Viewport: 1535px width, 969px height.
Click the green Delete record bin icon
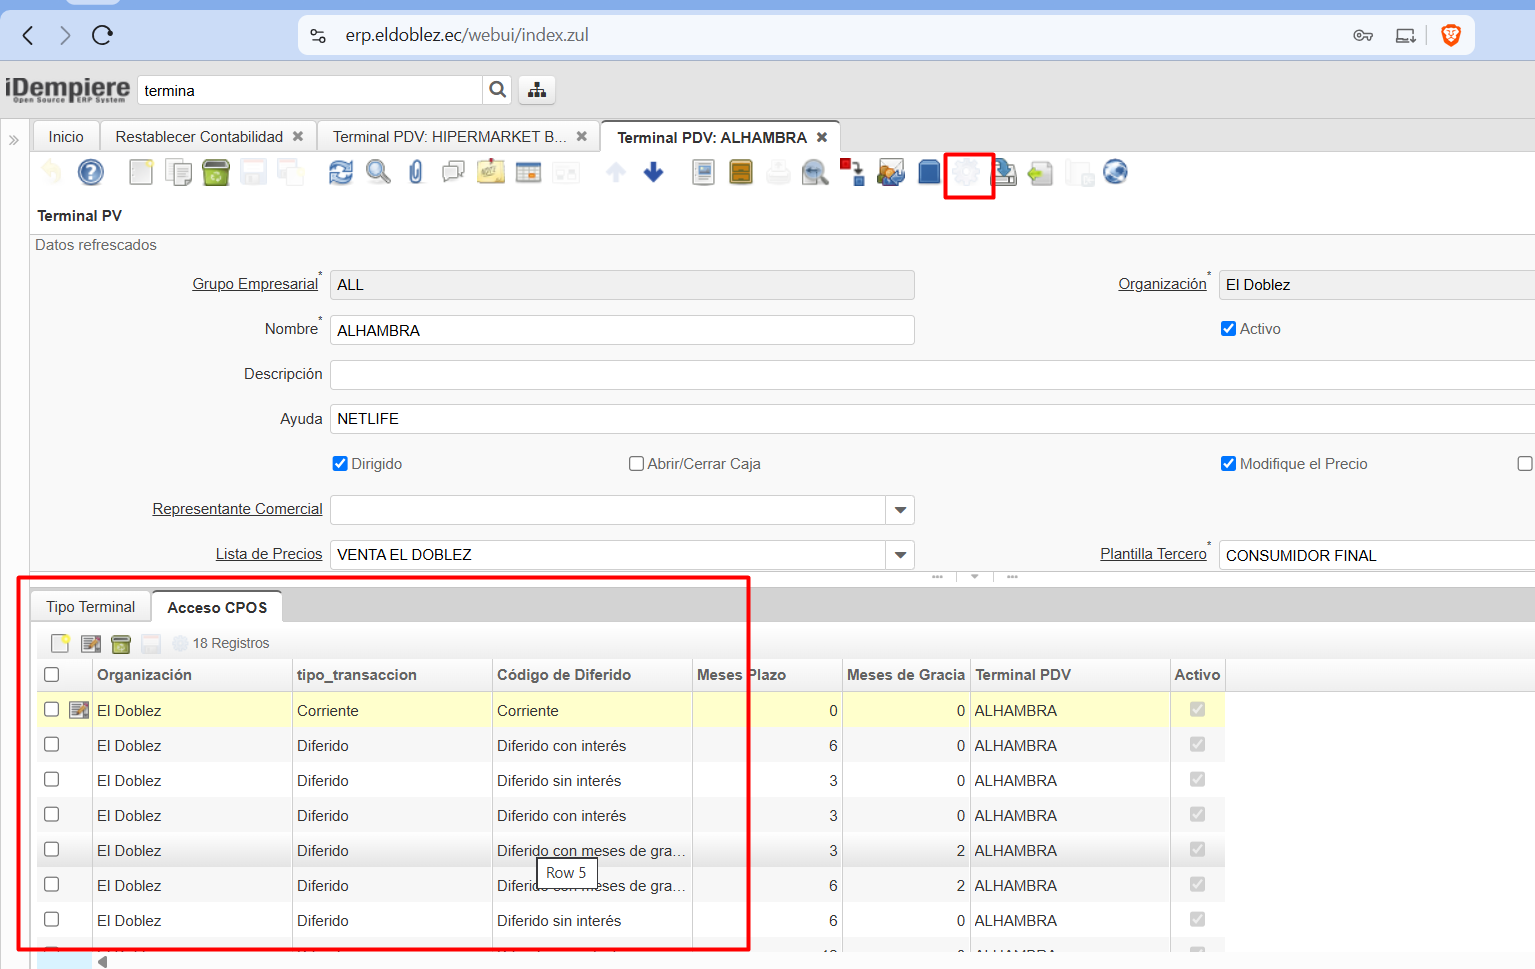[215, 173]
